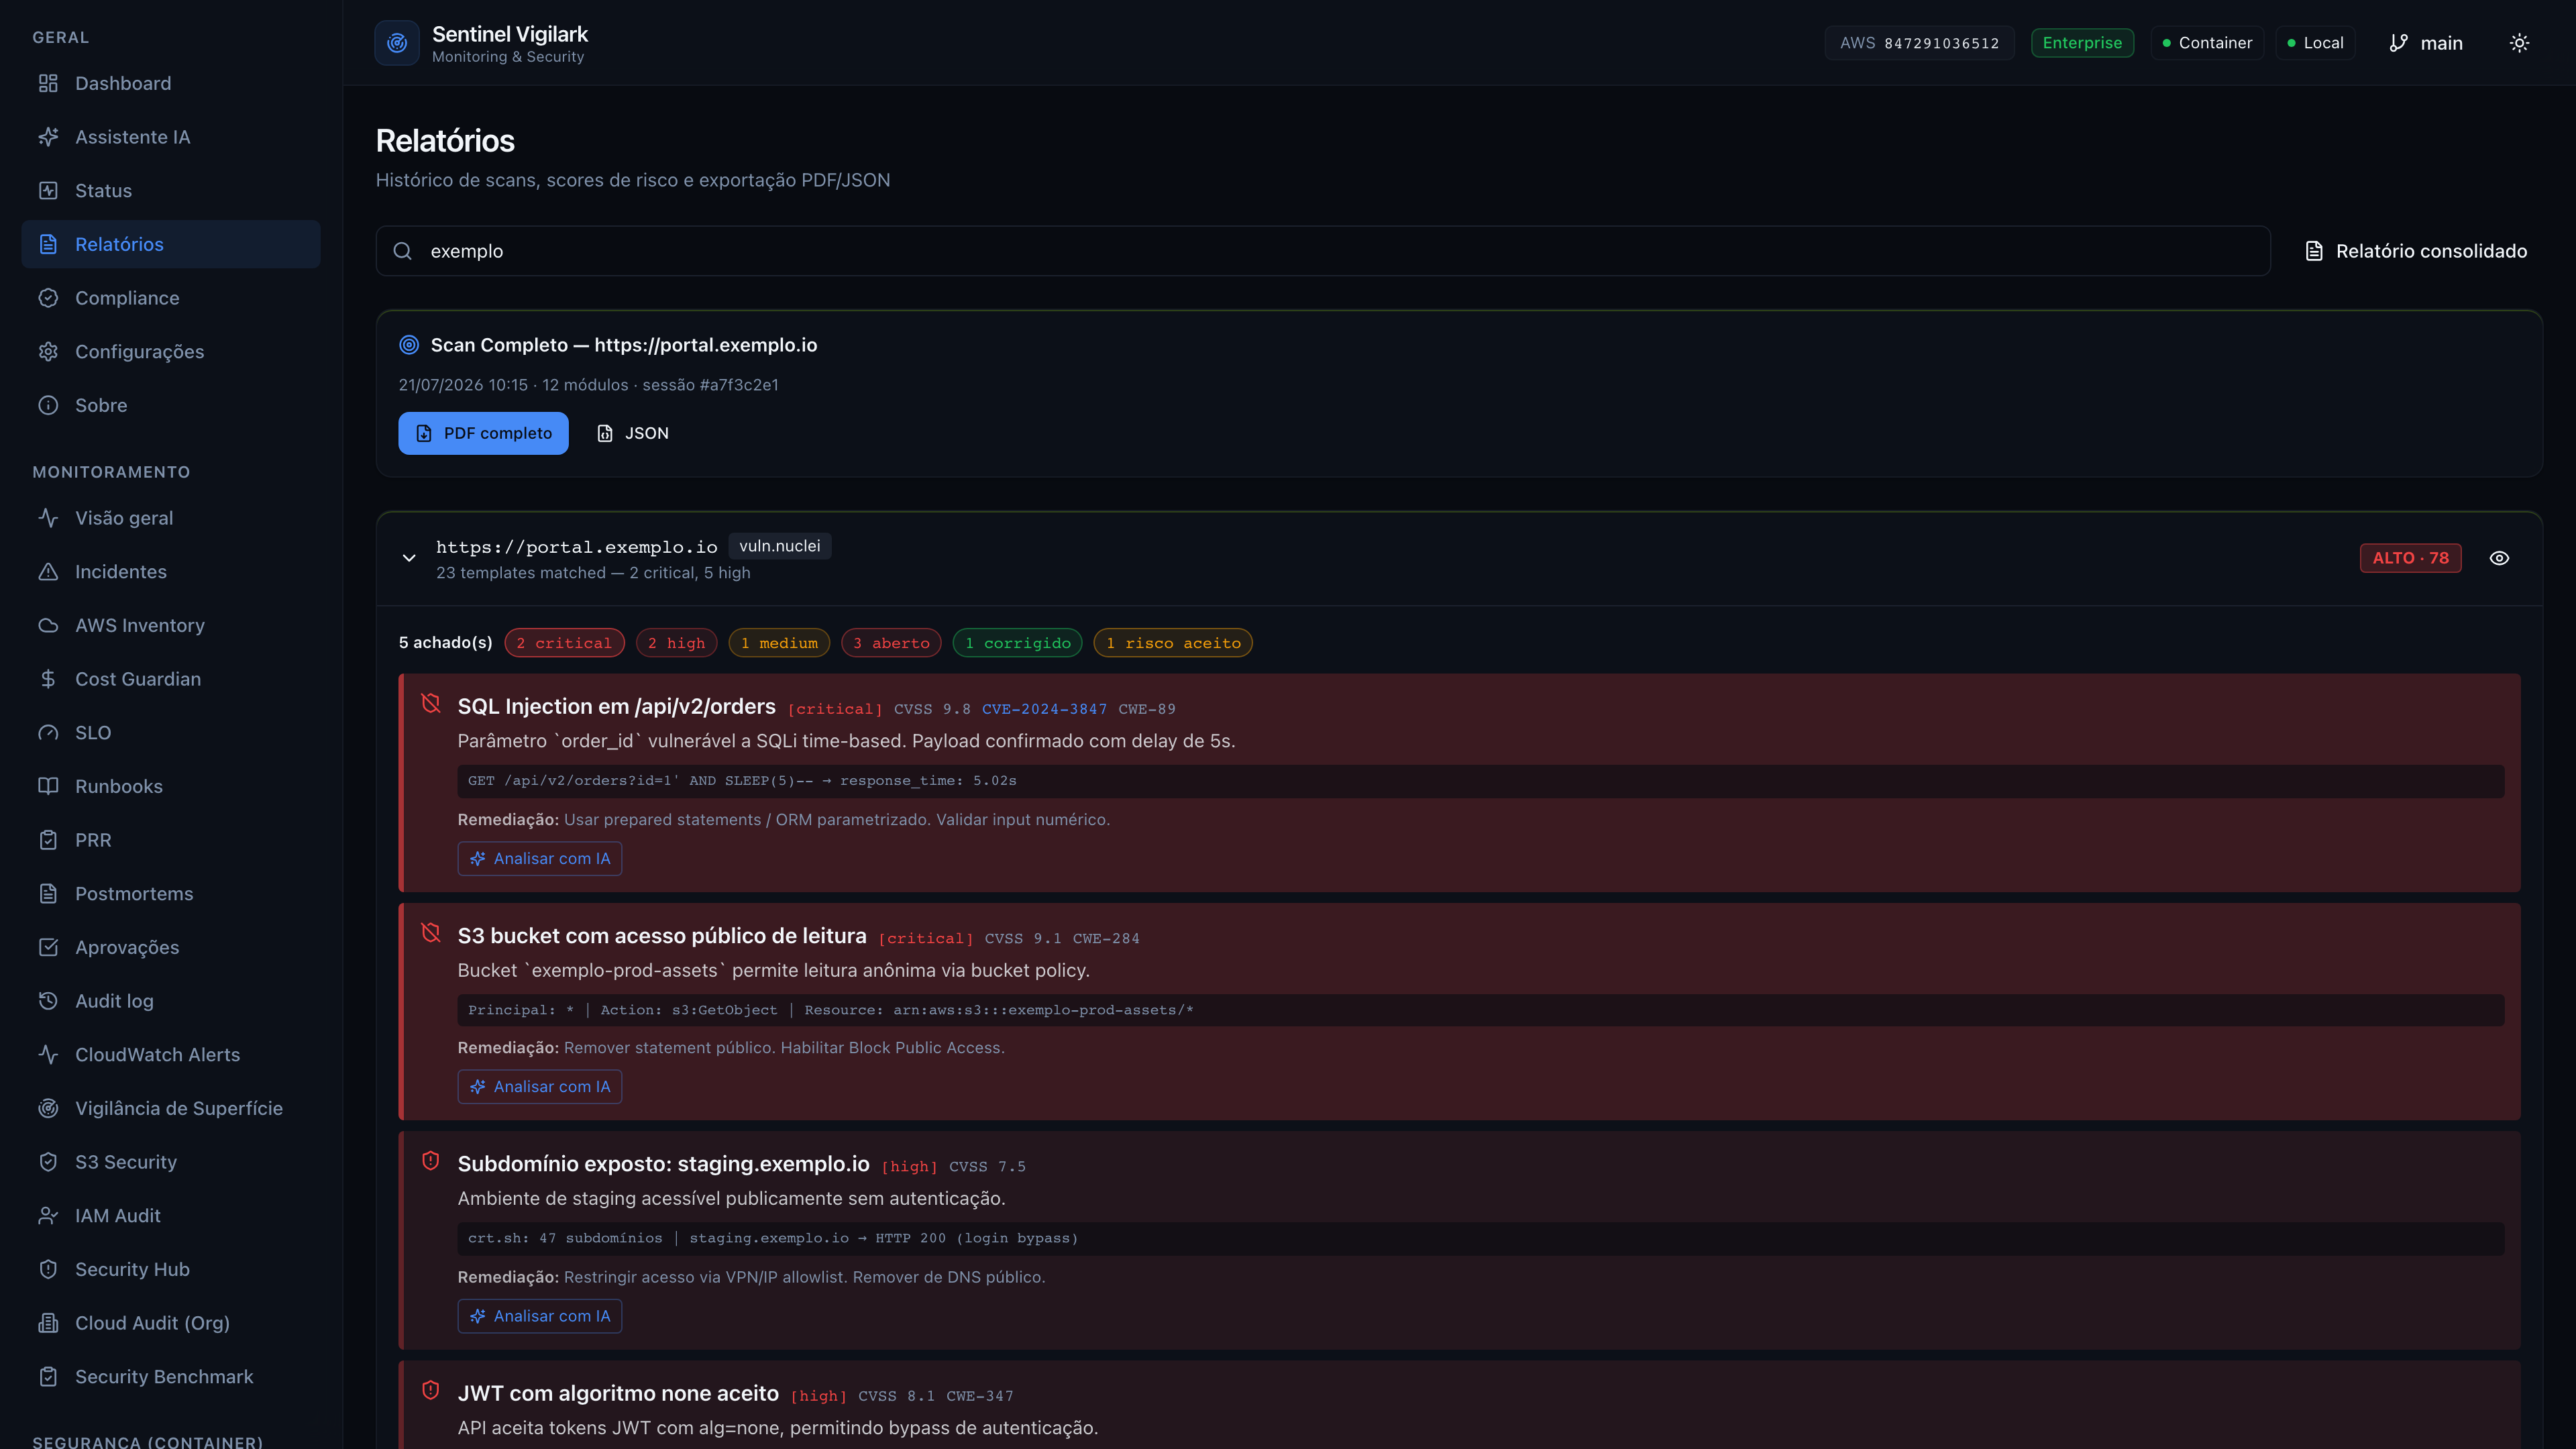Analisar com IA for S3 bucket finding
Viewport: 2576px width, 1449px height.
(x=540, y=1086)
